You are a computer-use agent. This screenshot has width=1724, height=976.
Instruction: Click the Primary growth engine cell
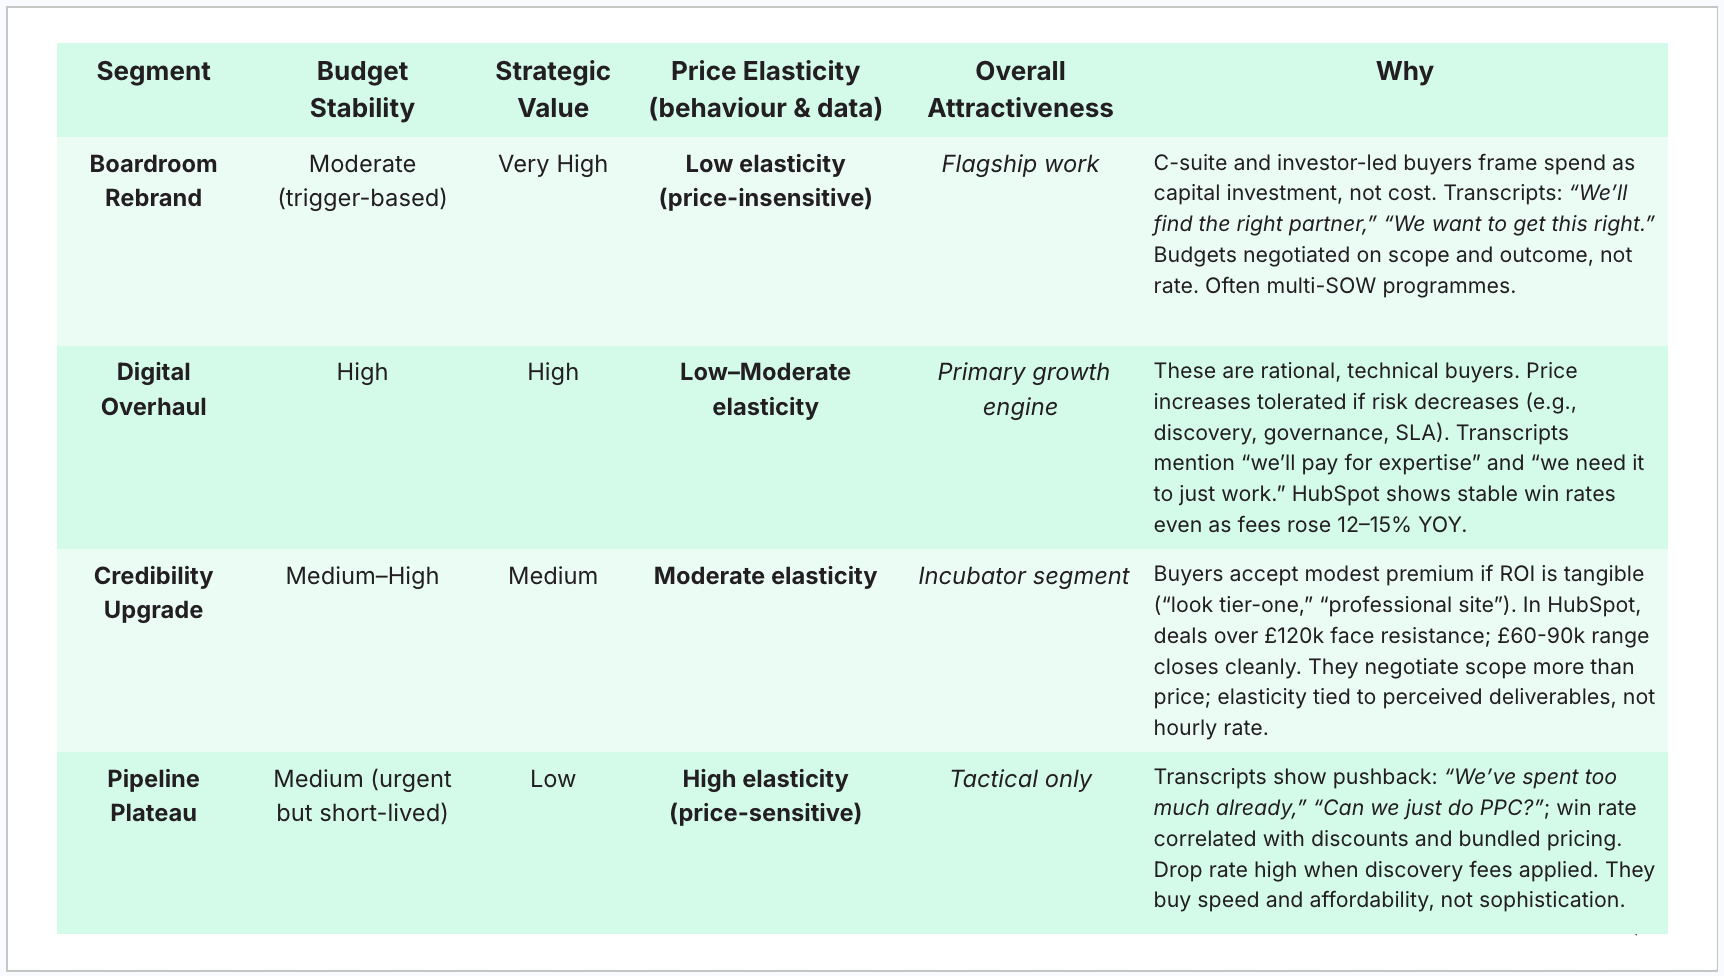[x=1023, y=389]
